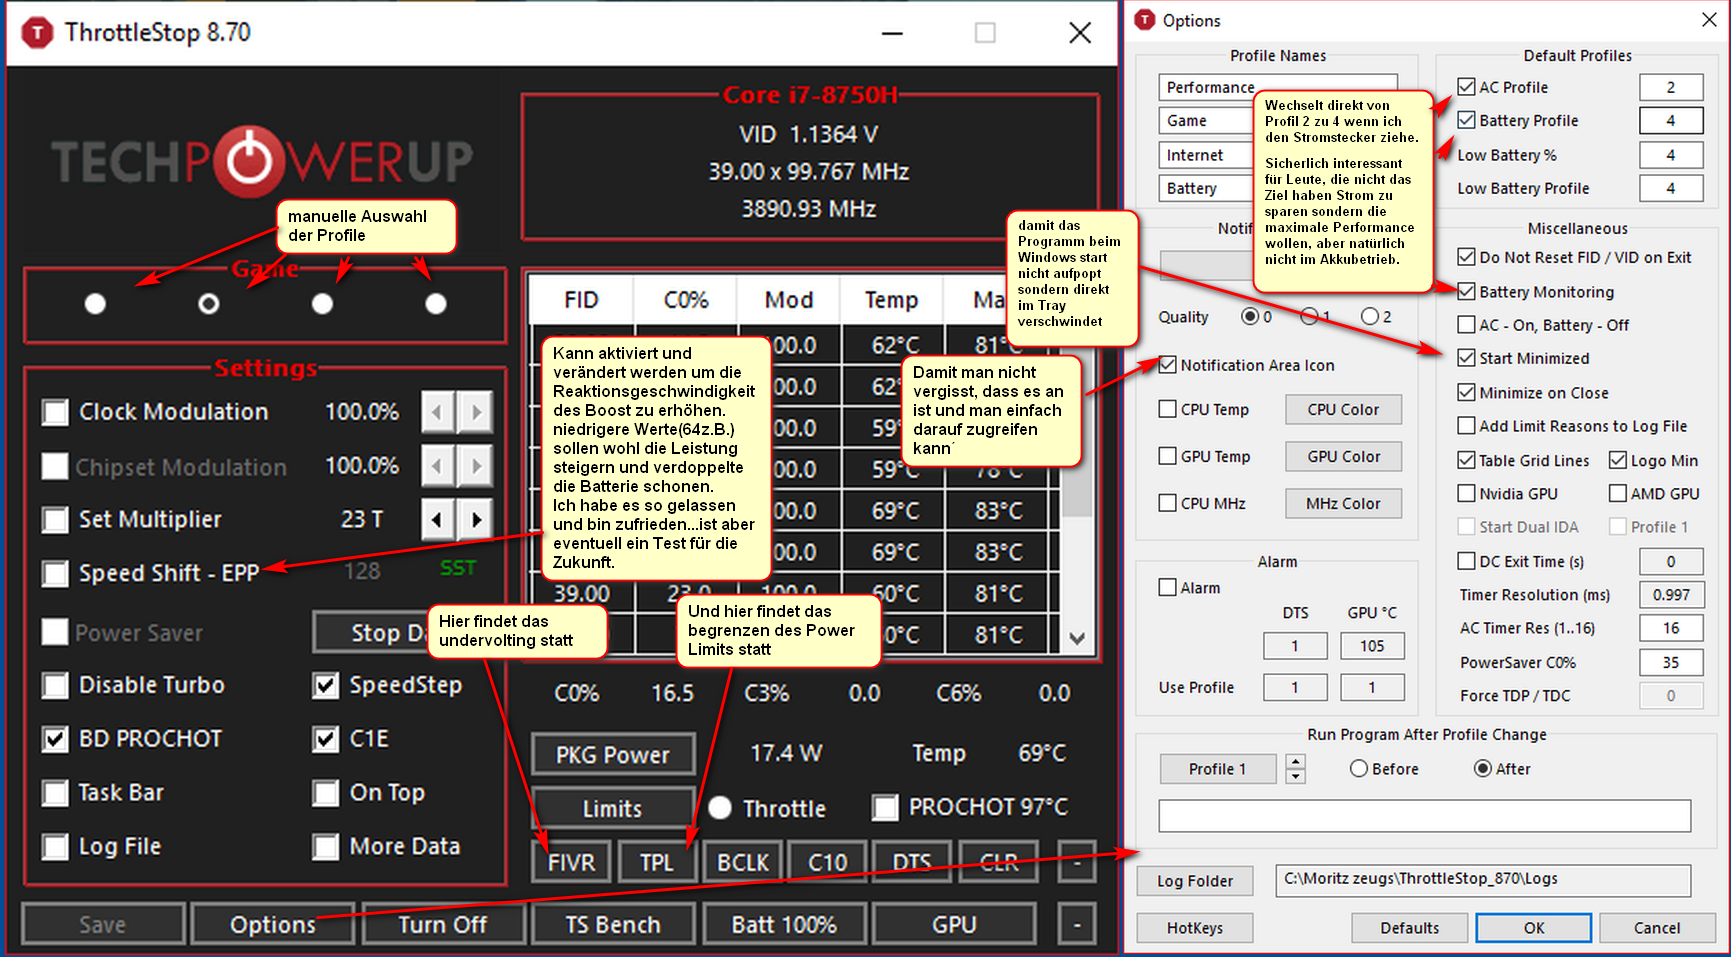This screenshot has height=957, width=1731.
Task: Click the Performance profile name field
Action: 1278,87
